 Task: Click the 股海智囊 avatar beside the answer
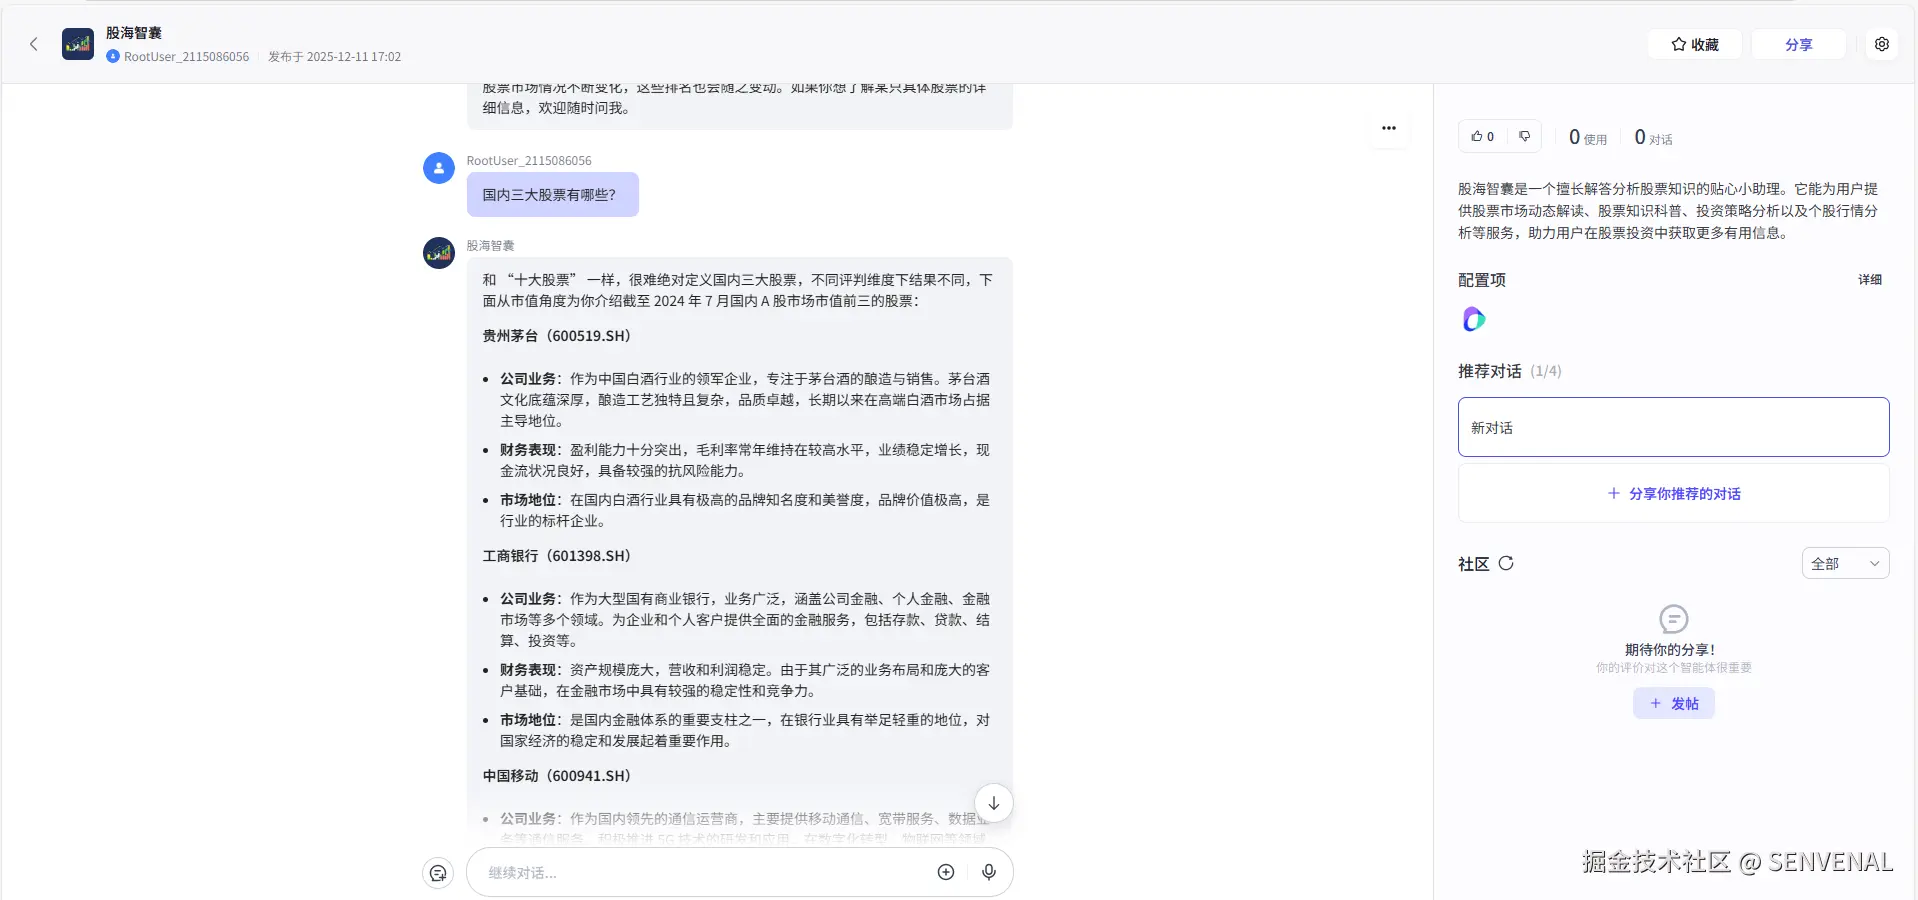tap(439, 253)
